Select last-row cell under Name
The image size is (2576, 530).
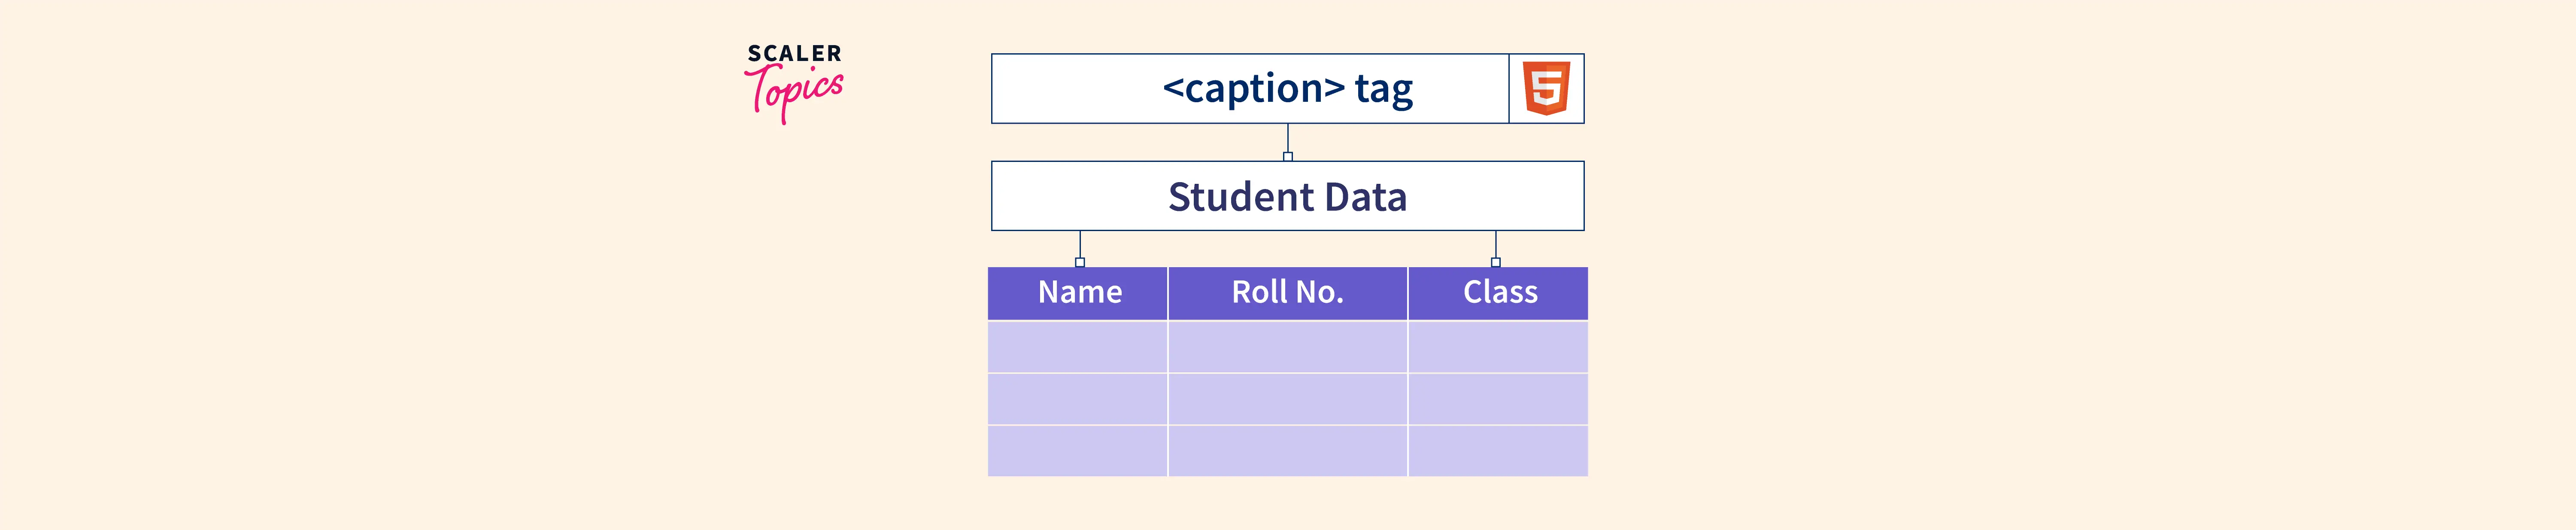coord(1078,451)
